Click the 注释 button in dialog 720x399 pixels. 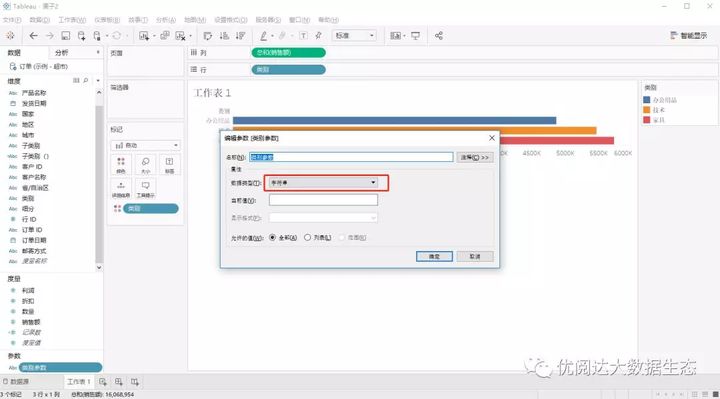[475, 157]
